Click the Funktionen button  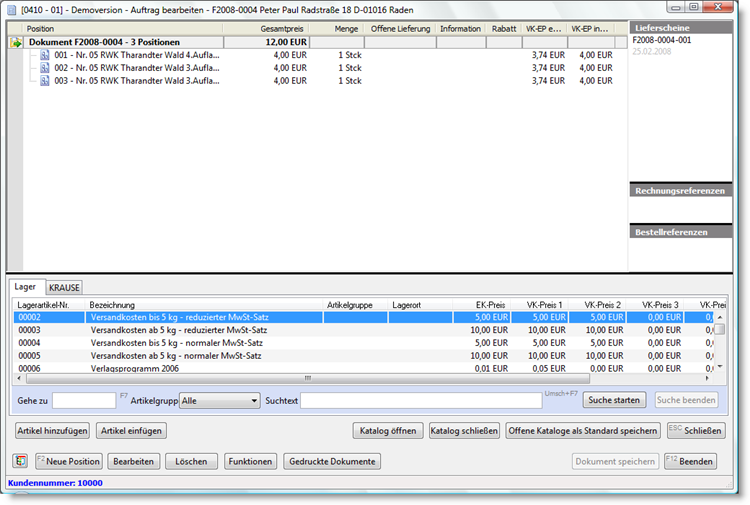(250, 462)
